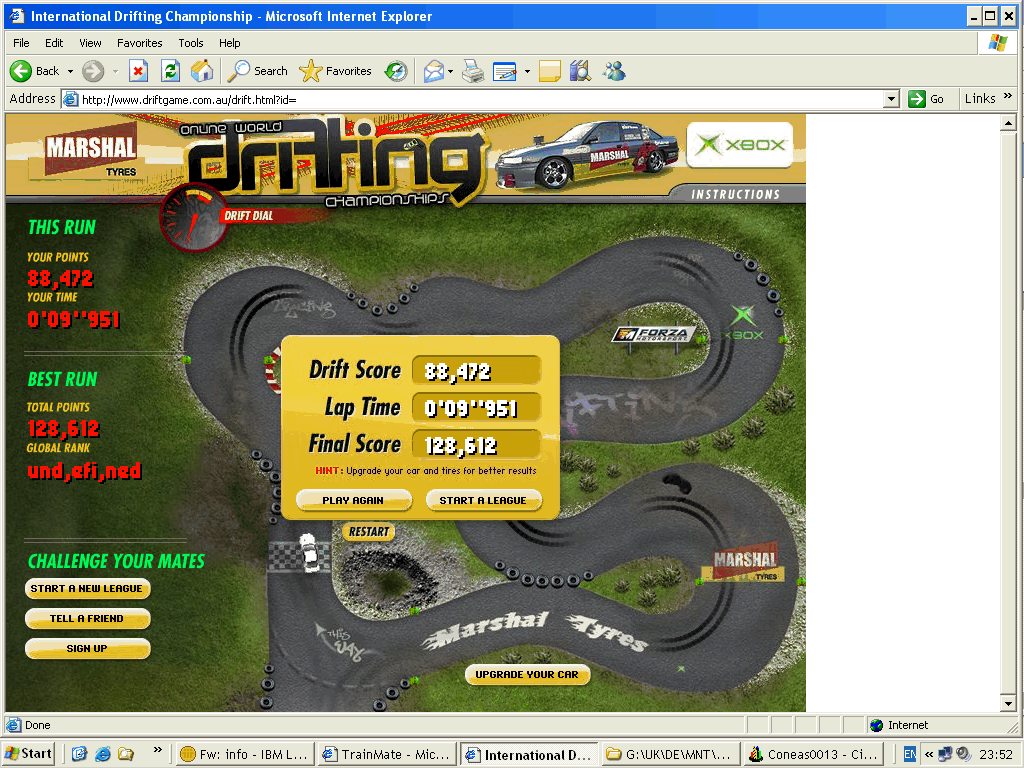Open the Quick Launch folder icon
This screenshot has width=1024, height=768.
tap(125, 754)
